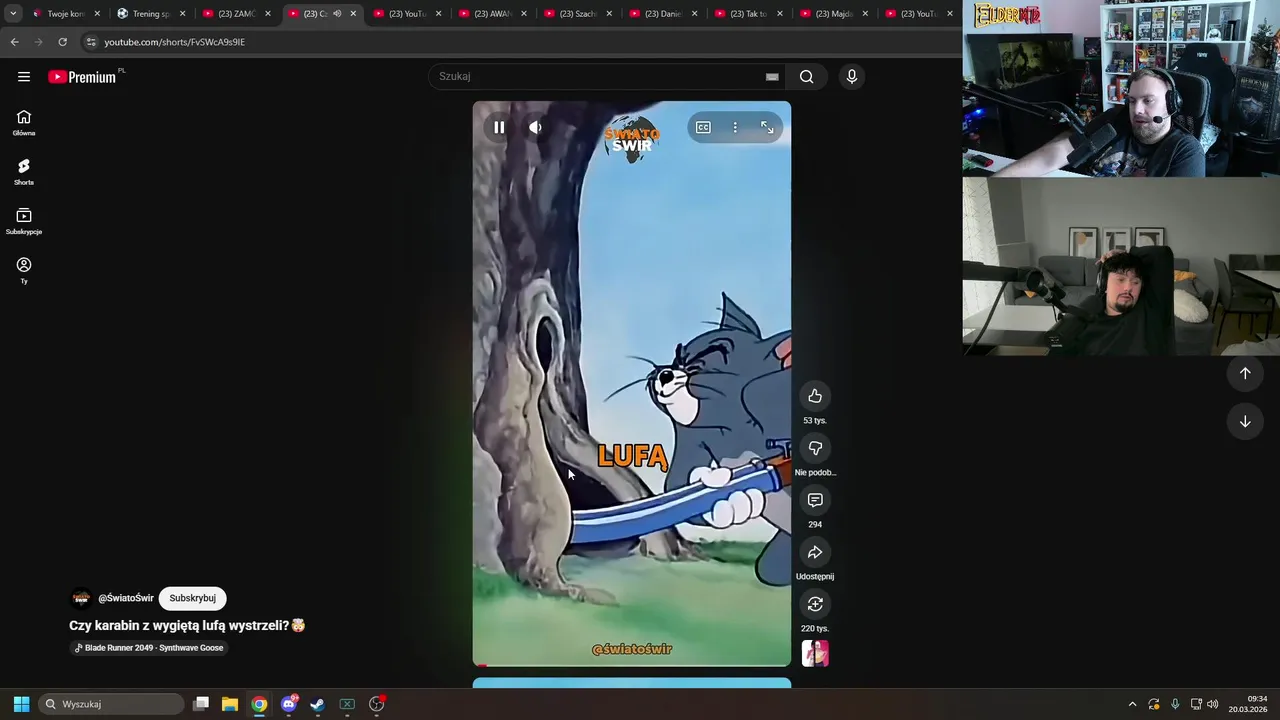Viewport: 1280px width, 720px height.
Task: Close the (23) AWAN tab
Action: pos(523,14)
